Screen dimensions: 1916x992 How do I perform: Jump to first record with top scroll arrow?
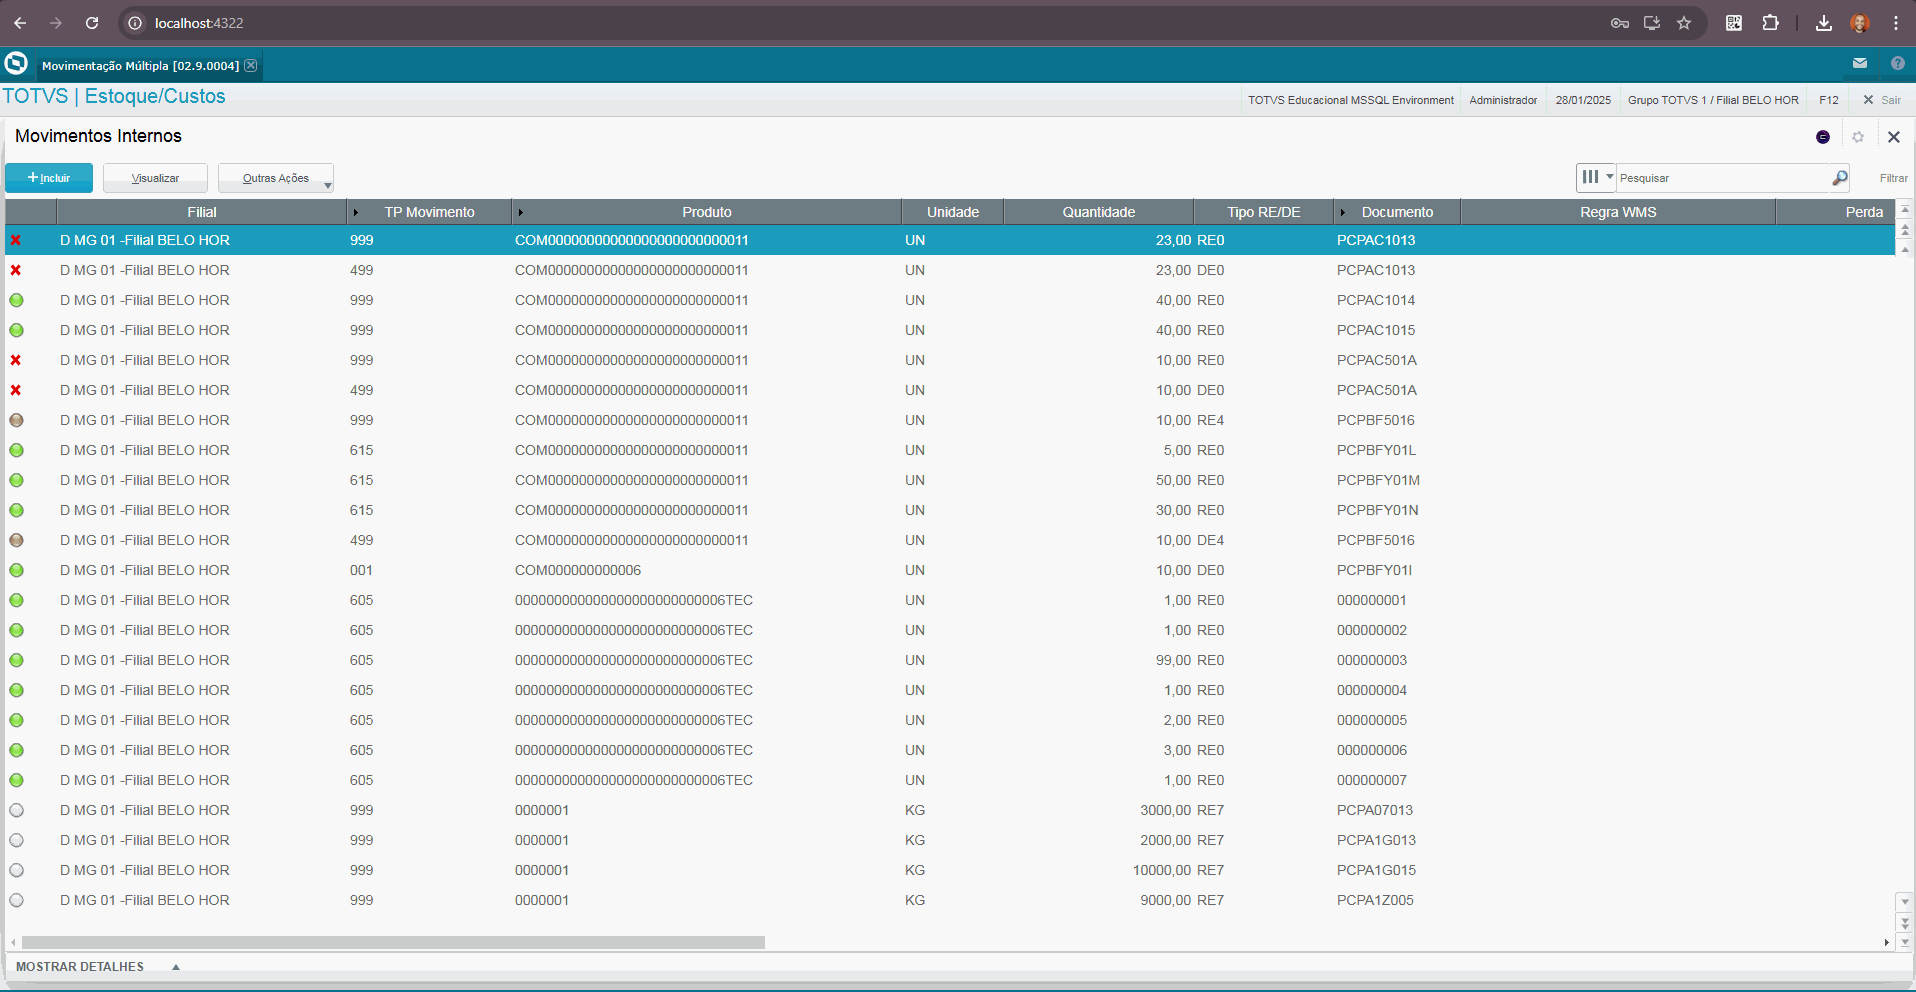coord(1905,210)
